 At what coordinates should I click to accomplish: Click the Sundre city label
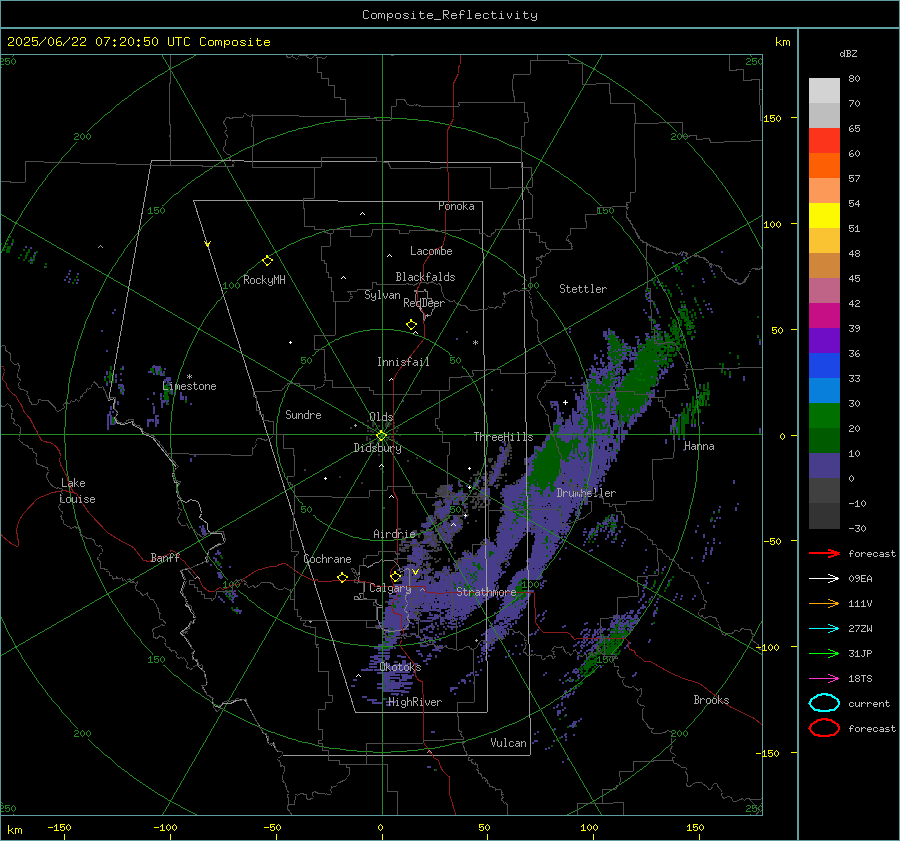tap(303, 415)
